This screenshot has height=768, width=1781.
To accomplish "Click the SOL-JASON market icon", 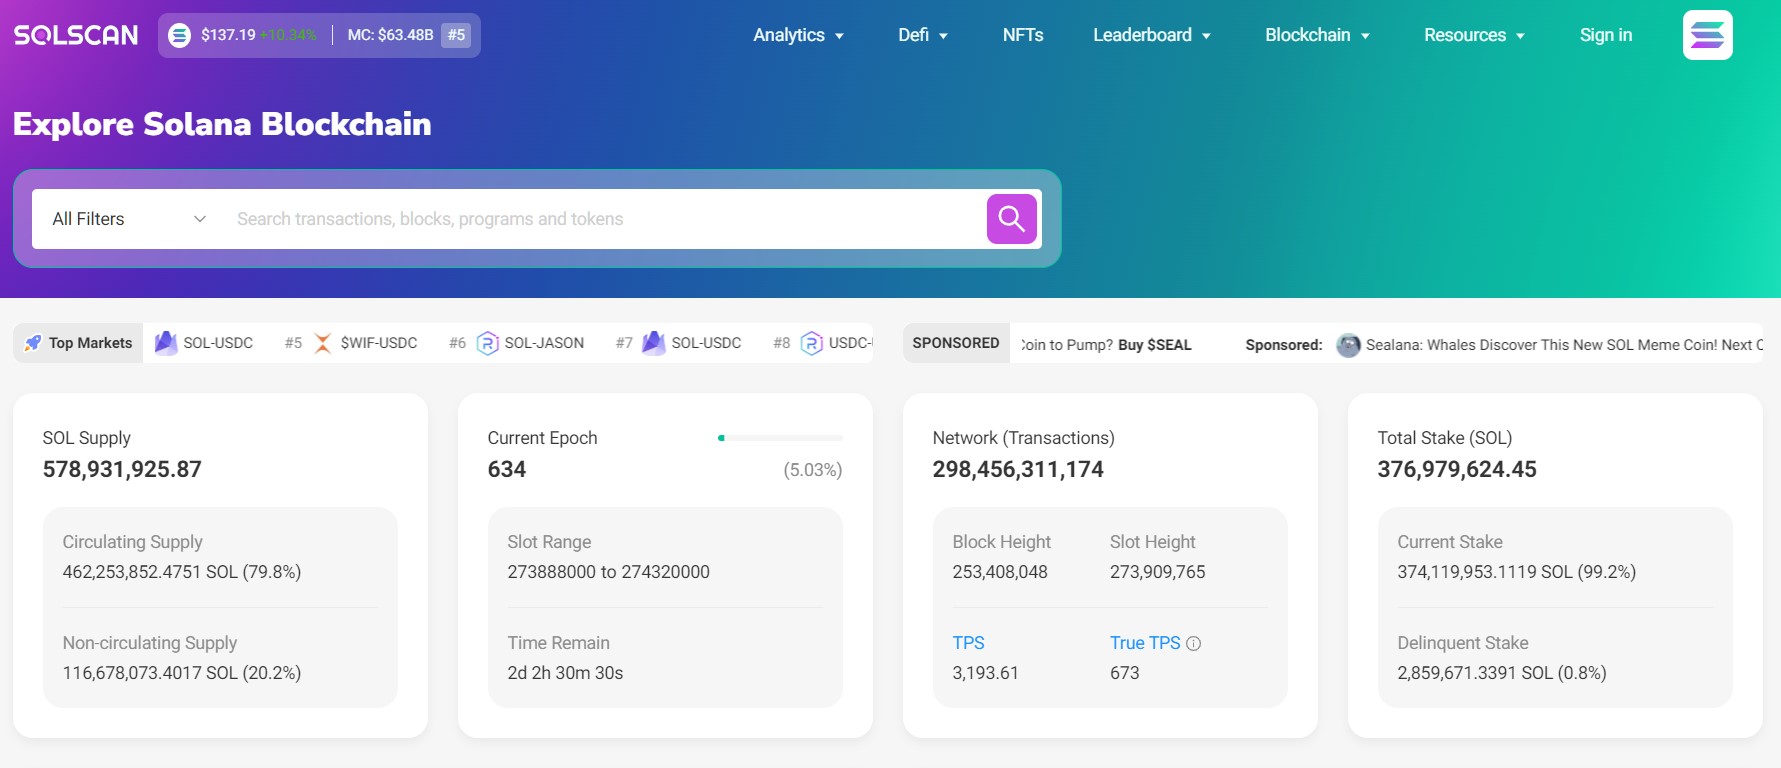I will [487, 343].
